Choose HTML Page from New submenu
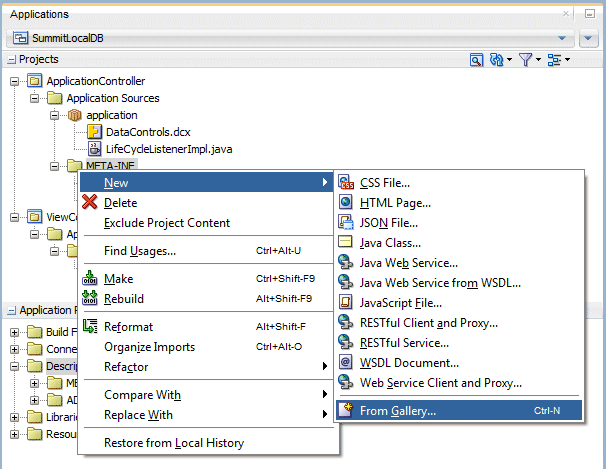This screenshot has height=469, width=606. [459, 202]
